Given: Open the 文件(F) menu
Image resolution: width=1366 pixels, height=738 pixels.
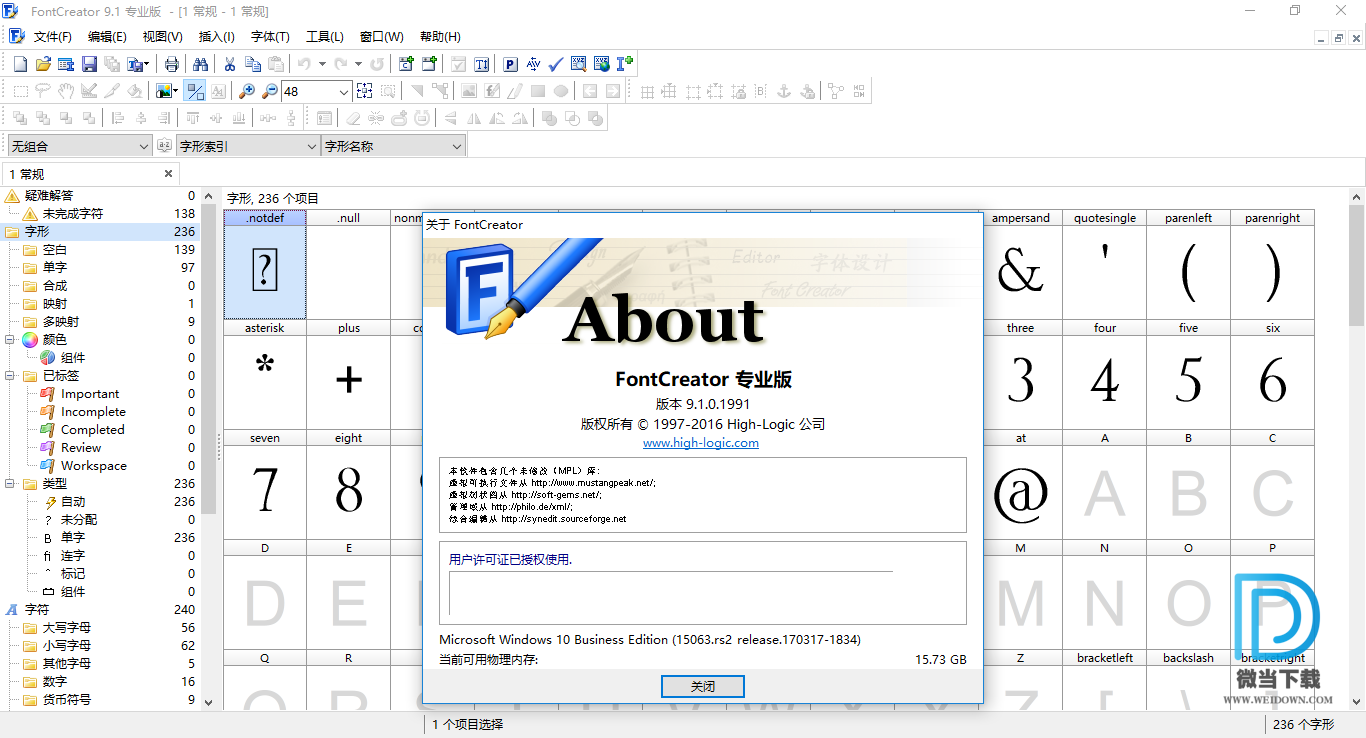Looking at the screenshot, I should tap(53, 37).
